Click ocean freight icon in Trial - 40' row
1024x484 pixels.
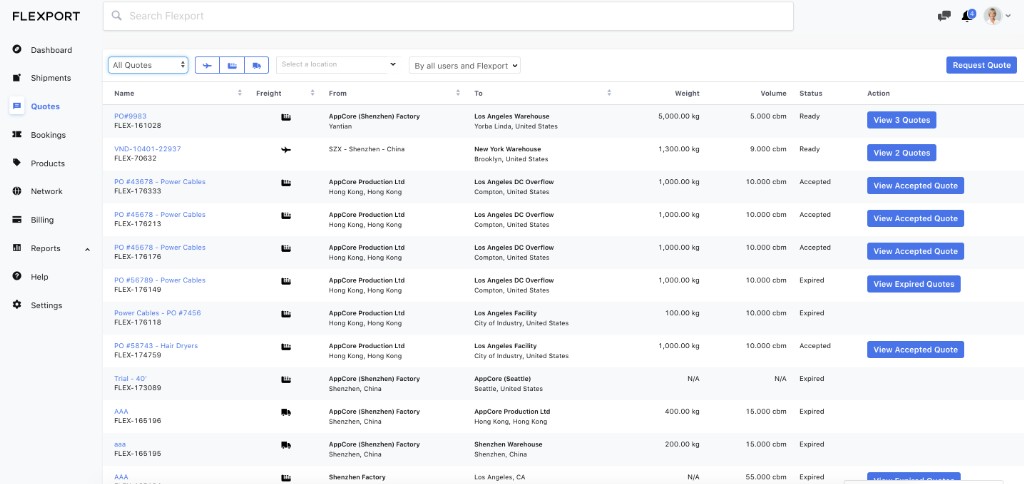coord(285,379)
